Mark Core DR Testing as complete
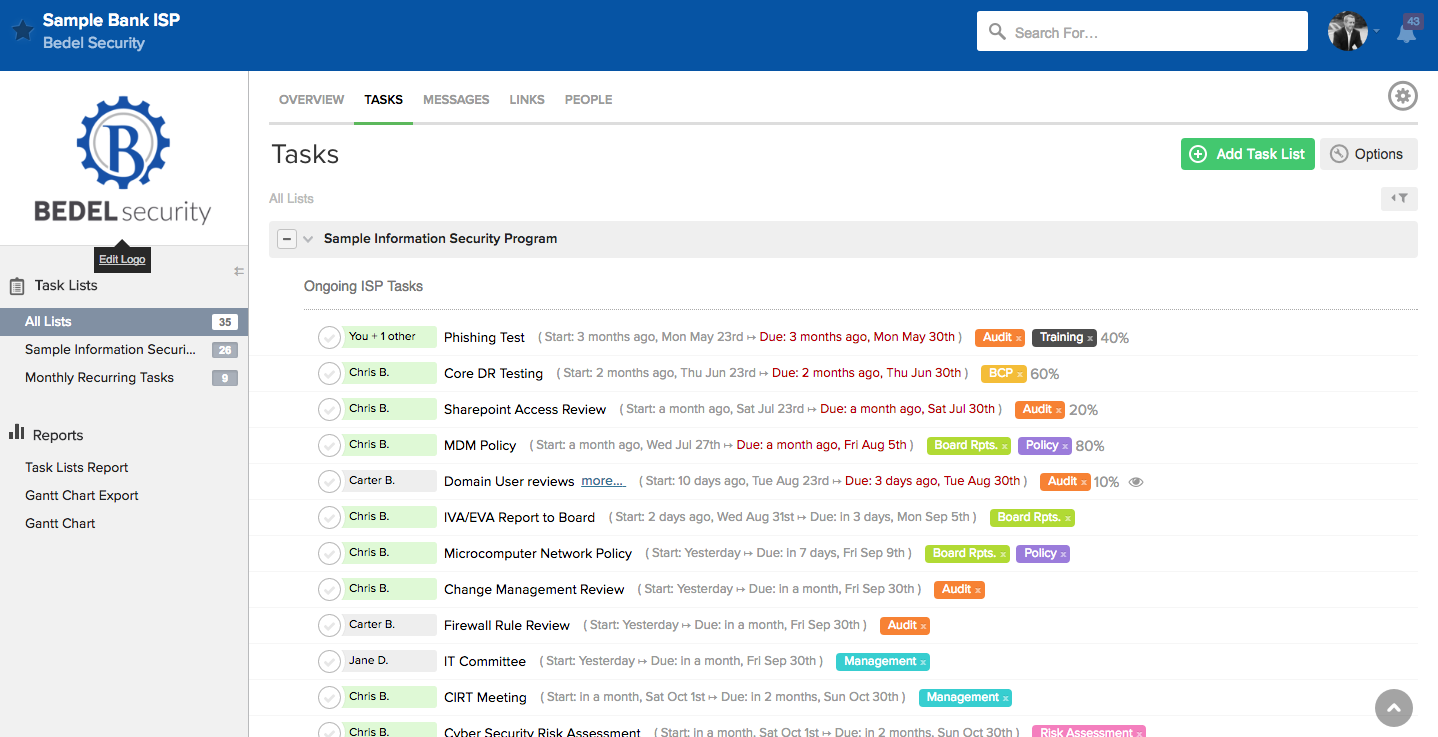Screen dimensions: 1438x737 tap(329, 374)
